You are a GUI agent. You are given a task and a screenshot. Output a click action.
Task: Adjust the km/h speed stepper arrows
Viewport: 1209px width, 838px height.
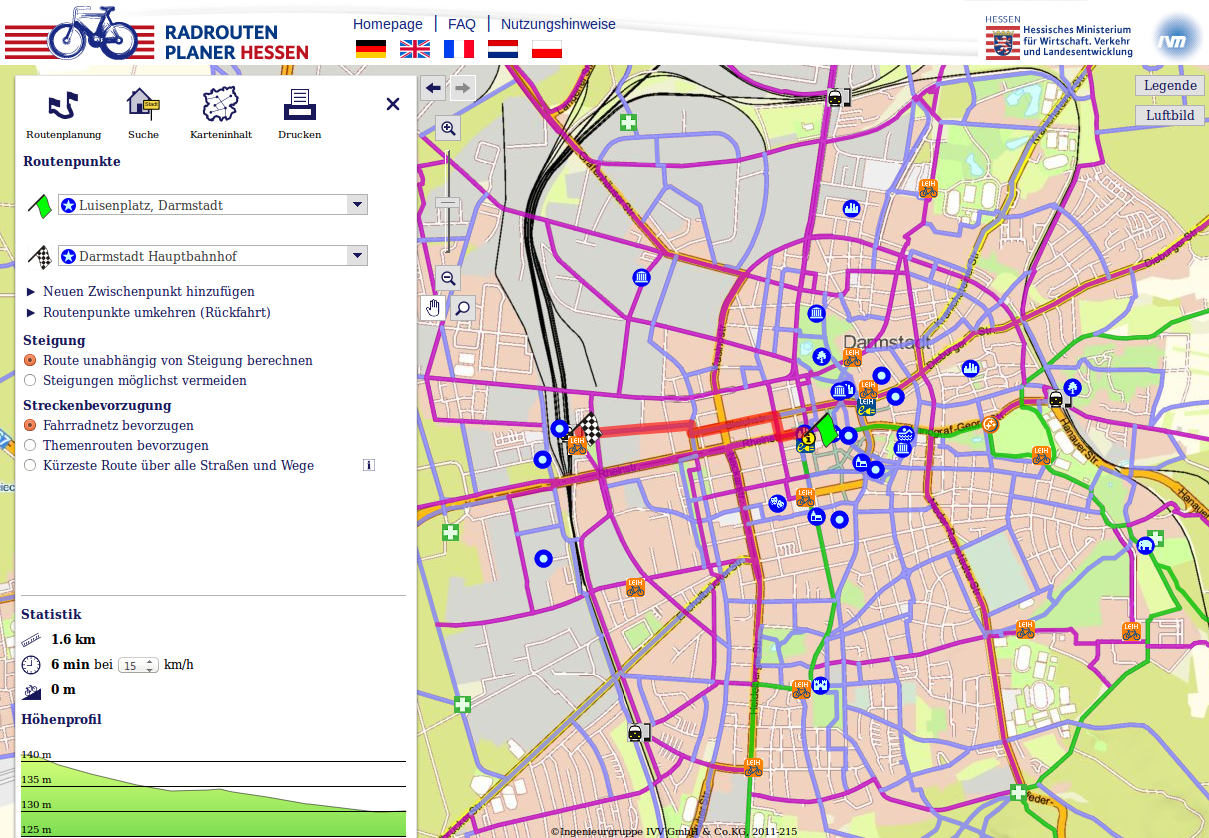click(x=151, y=665)
